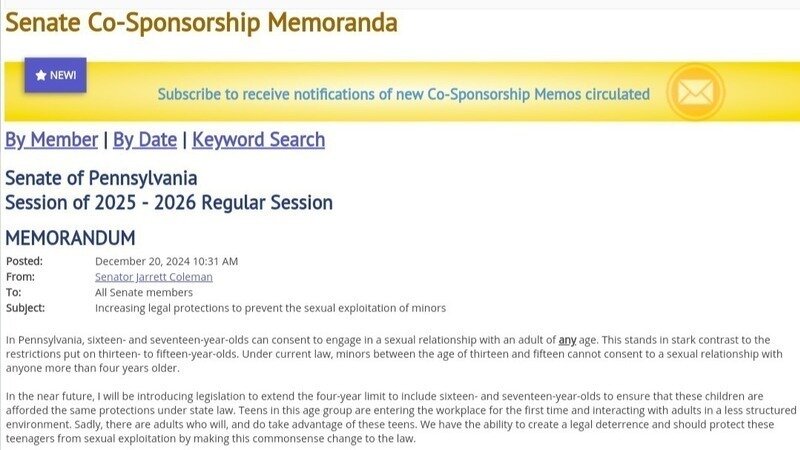Click the Senate of Pennsylvania heading

101,179
